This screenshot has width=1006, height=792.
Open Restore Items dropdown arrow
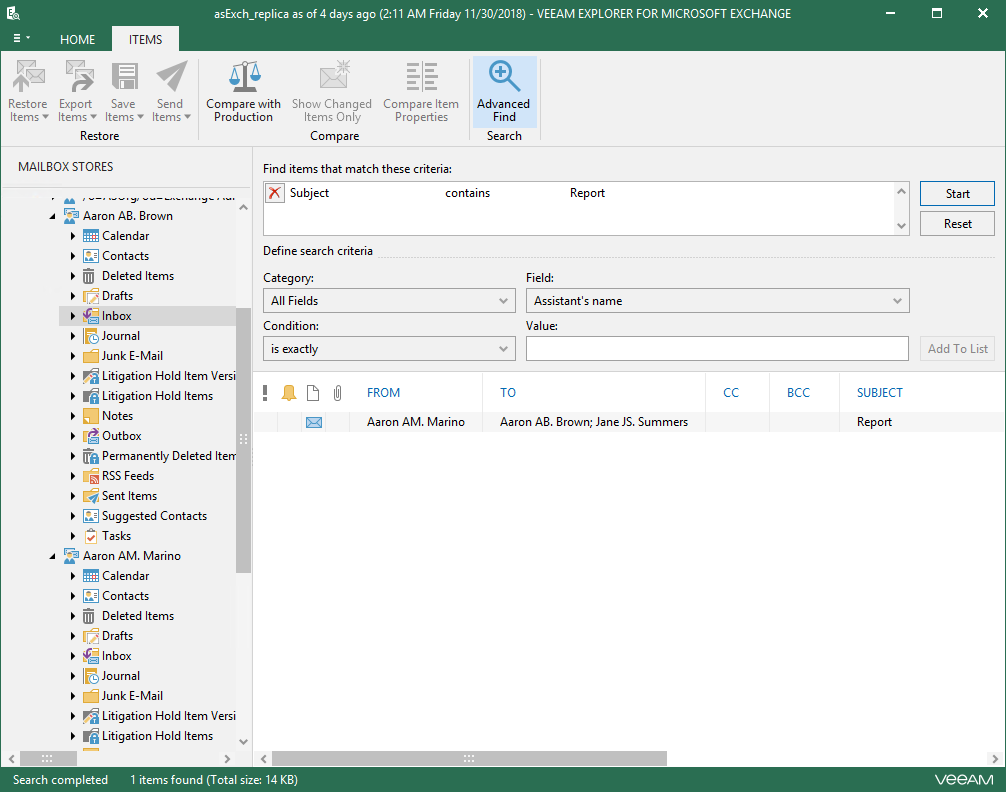(x=45, y=117)
